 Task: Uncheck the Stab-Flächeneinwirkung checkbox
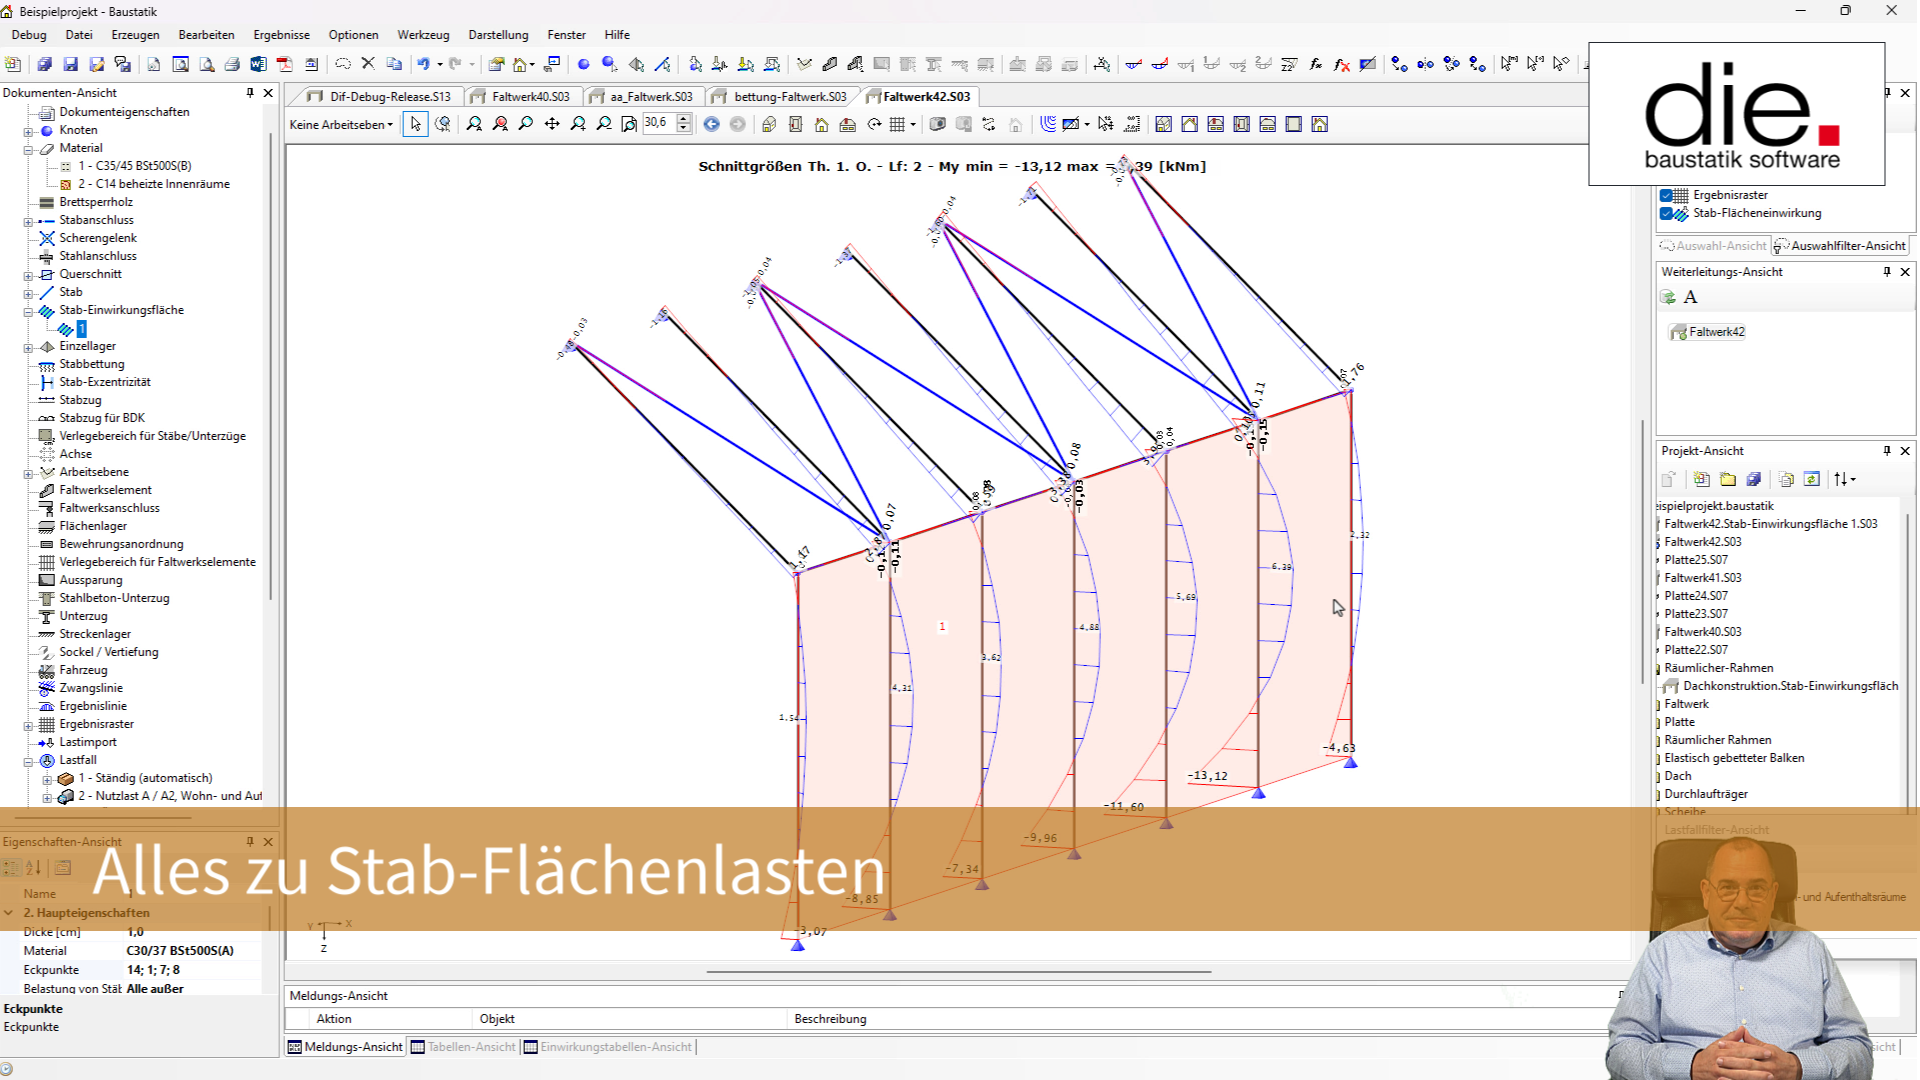click(x=1666, y=213)
